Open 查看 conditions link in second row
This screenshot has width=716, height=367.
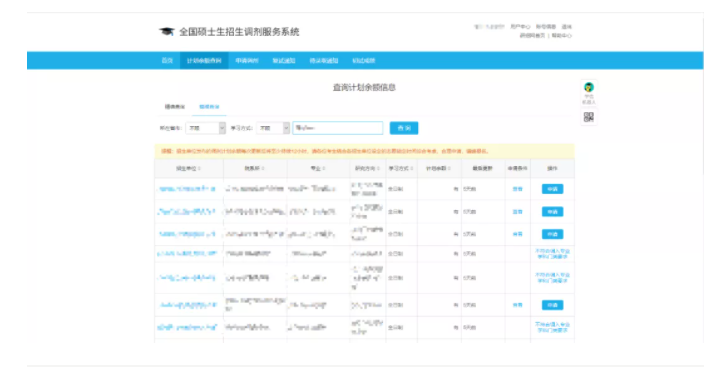pos(517,212)
